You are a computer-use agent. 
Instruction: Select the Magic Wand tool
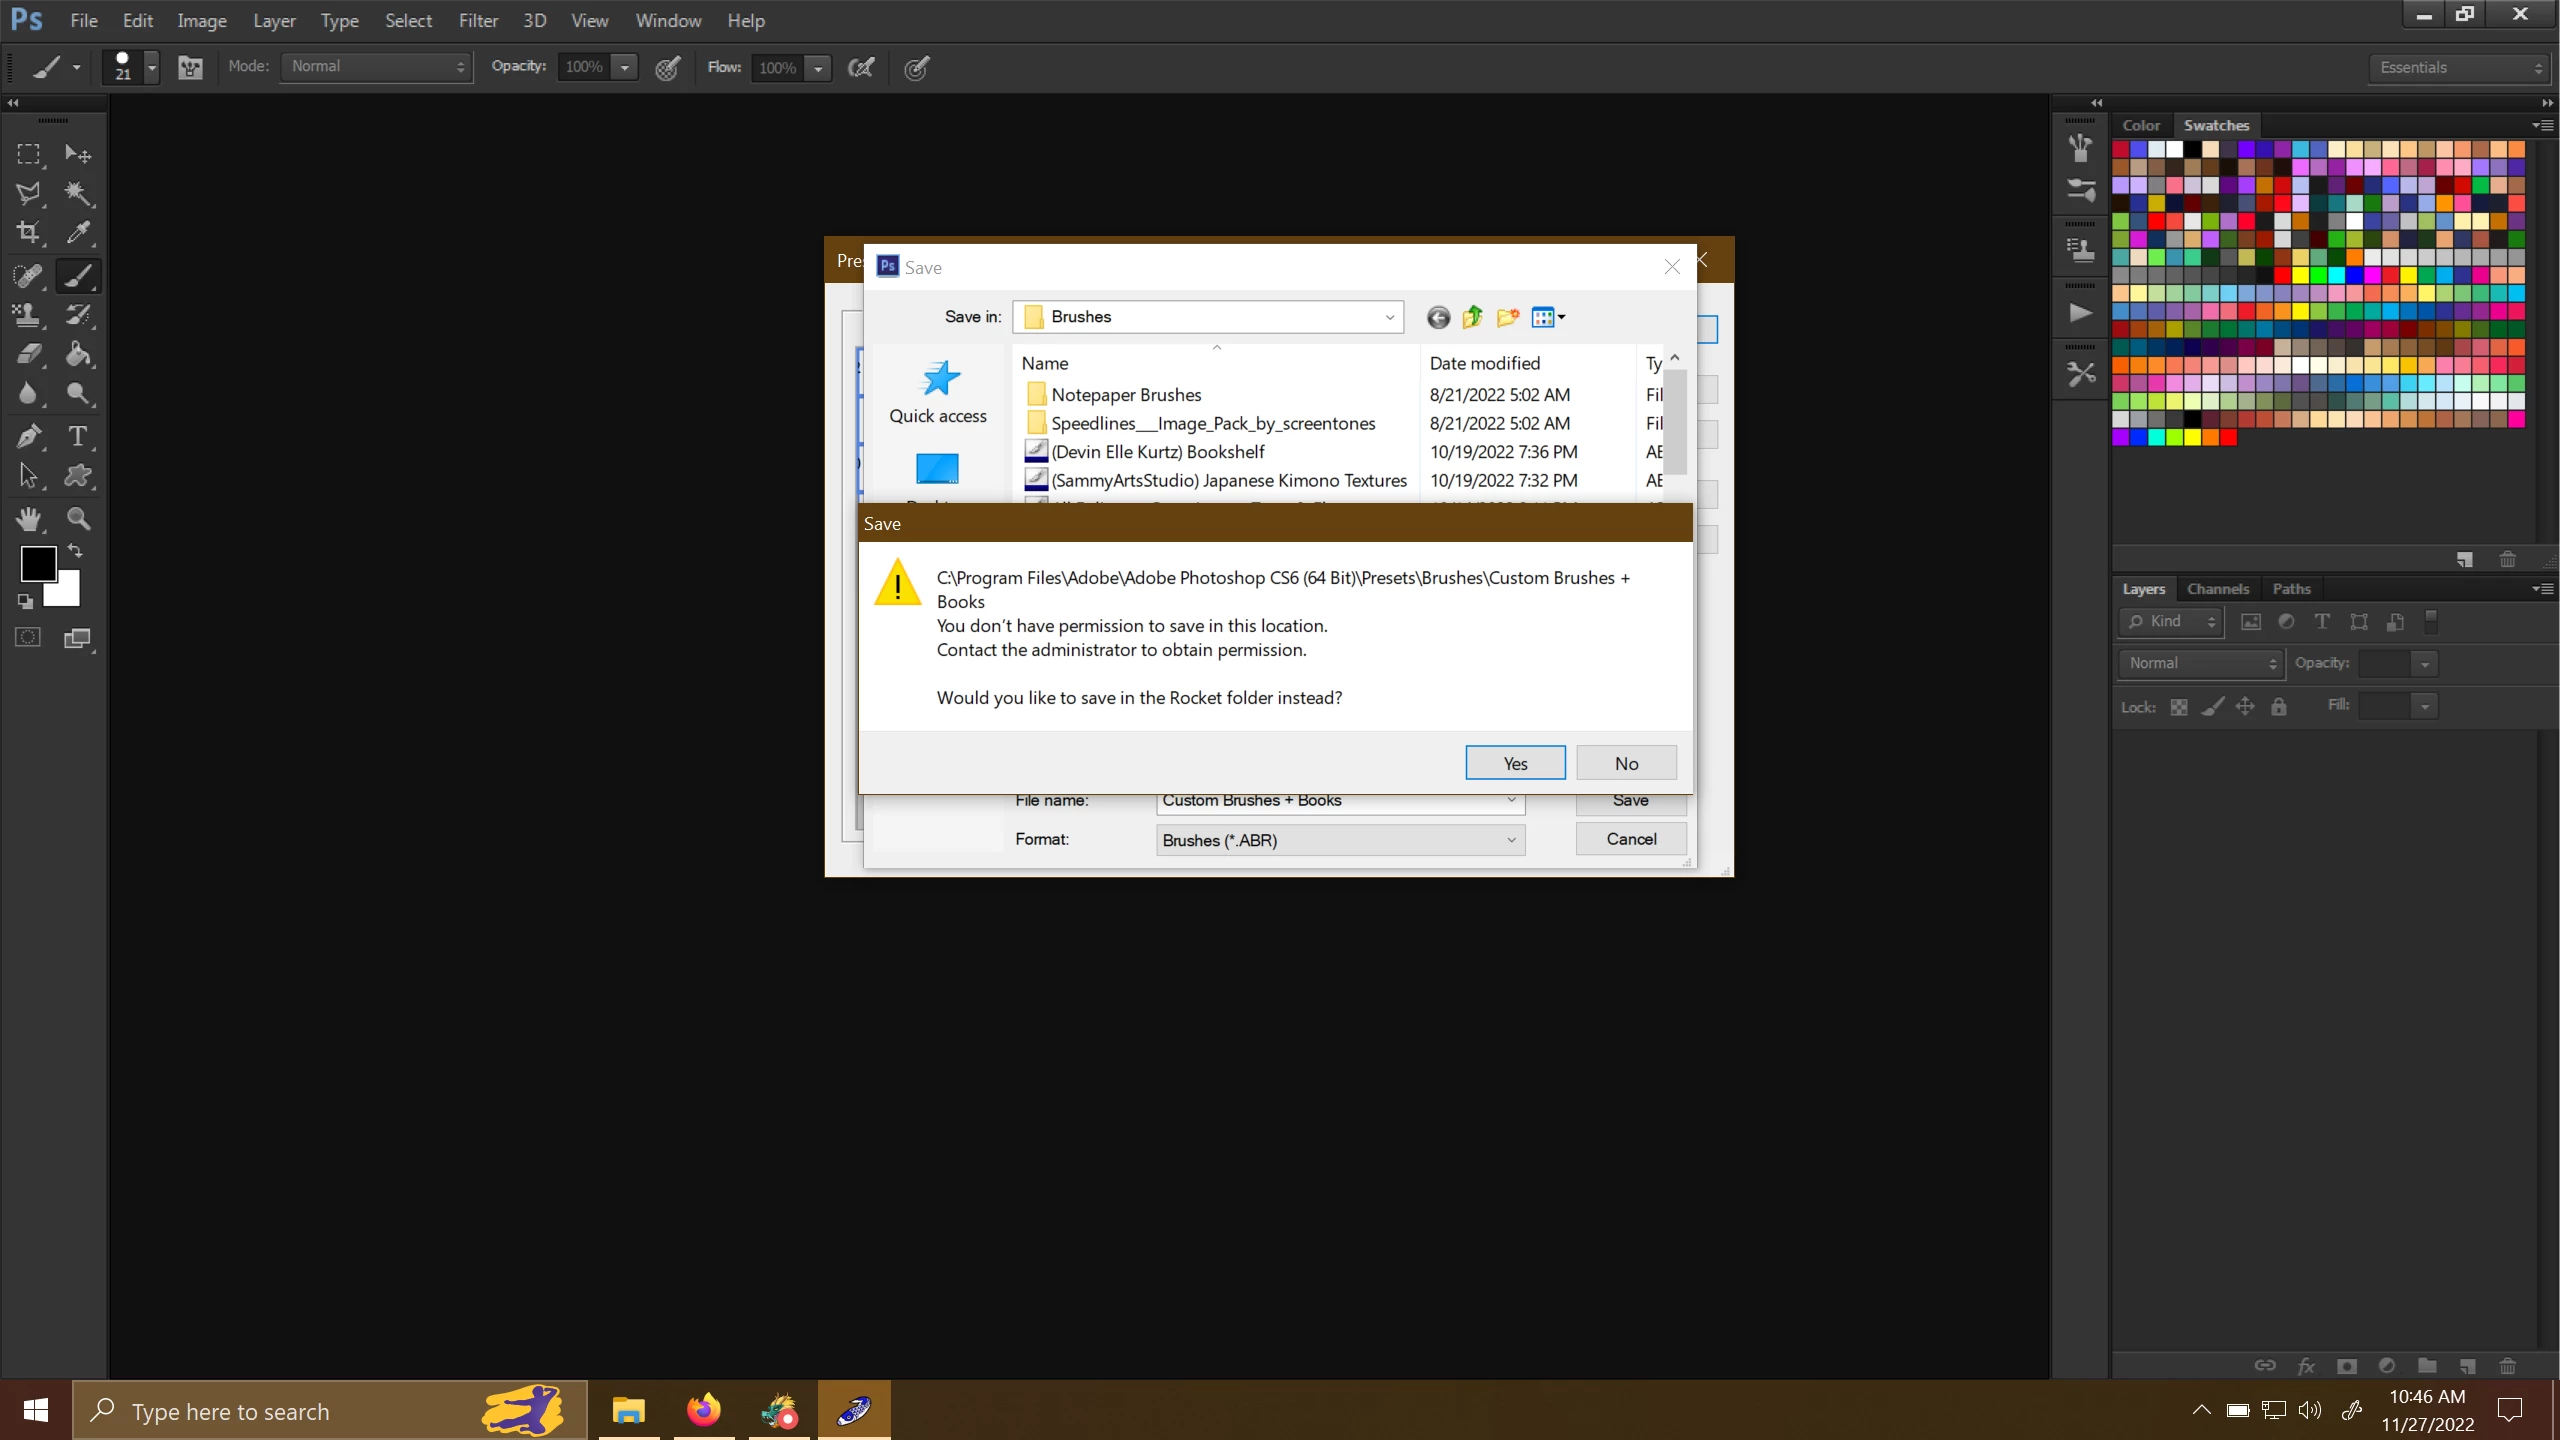pyautogui.click(x=78, y=193)
